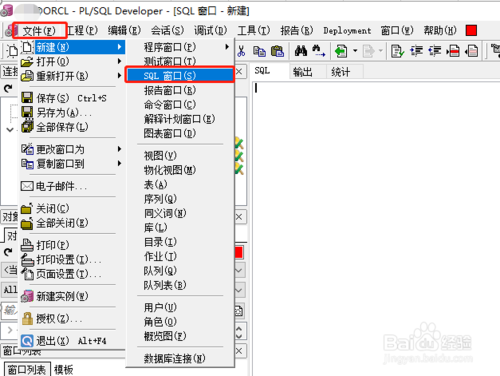The image size is (500, 376).
Task: Click the second outdent lines toolbar icon
Action: click(435, 51)
